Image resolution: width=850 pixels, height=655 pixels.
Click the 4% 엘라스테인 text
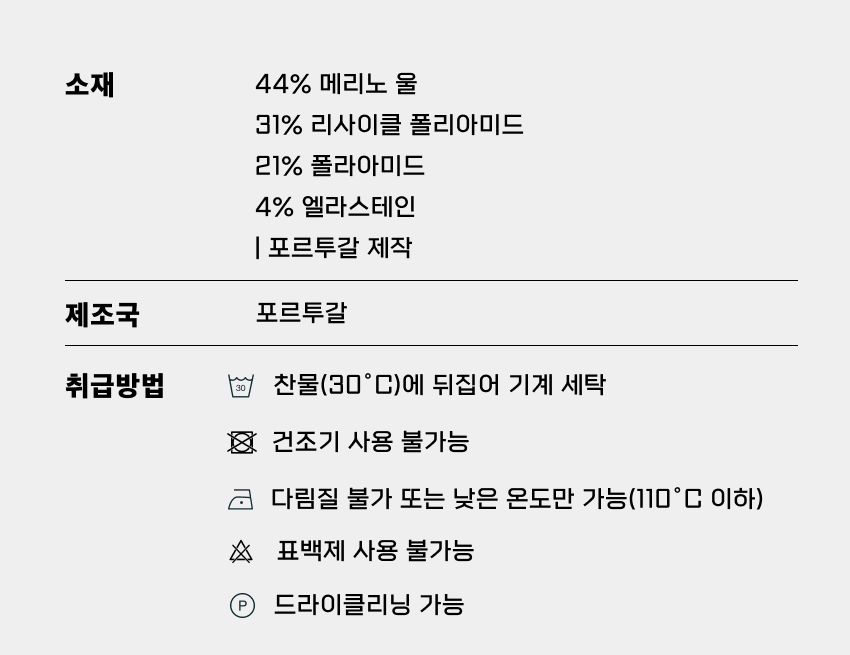point(335,207)
